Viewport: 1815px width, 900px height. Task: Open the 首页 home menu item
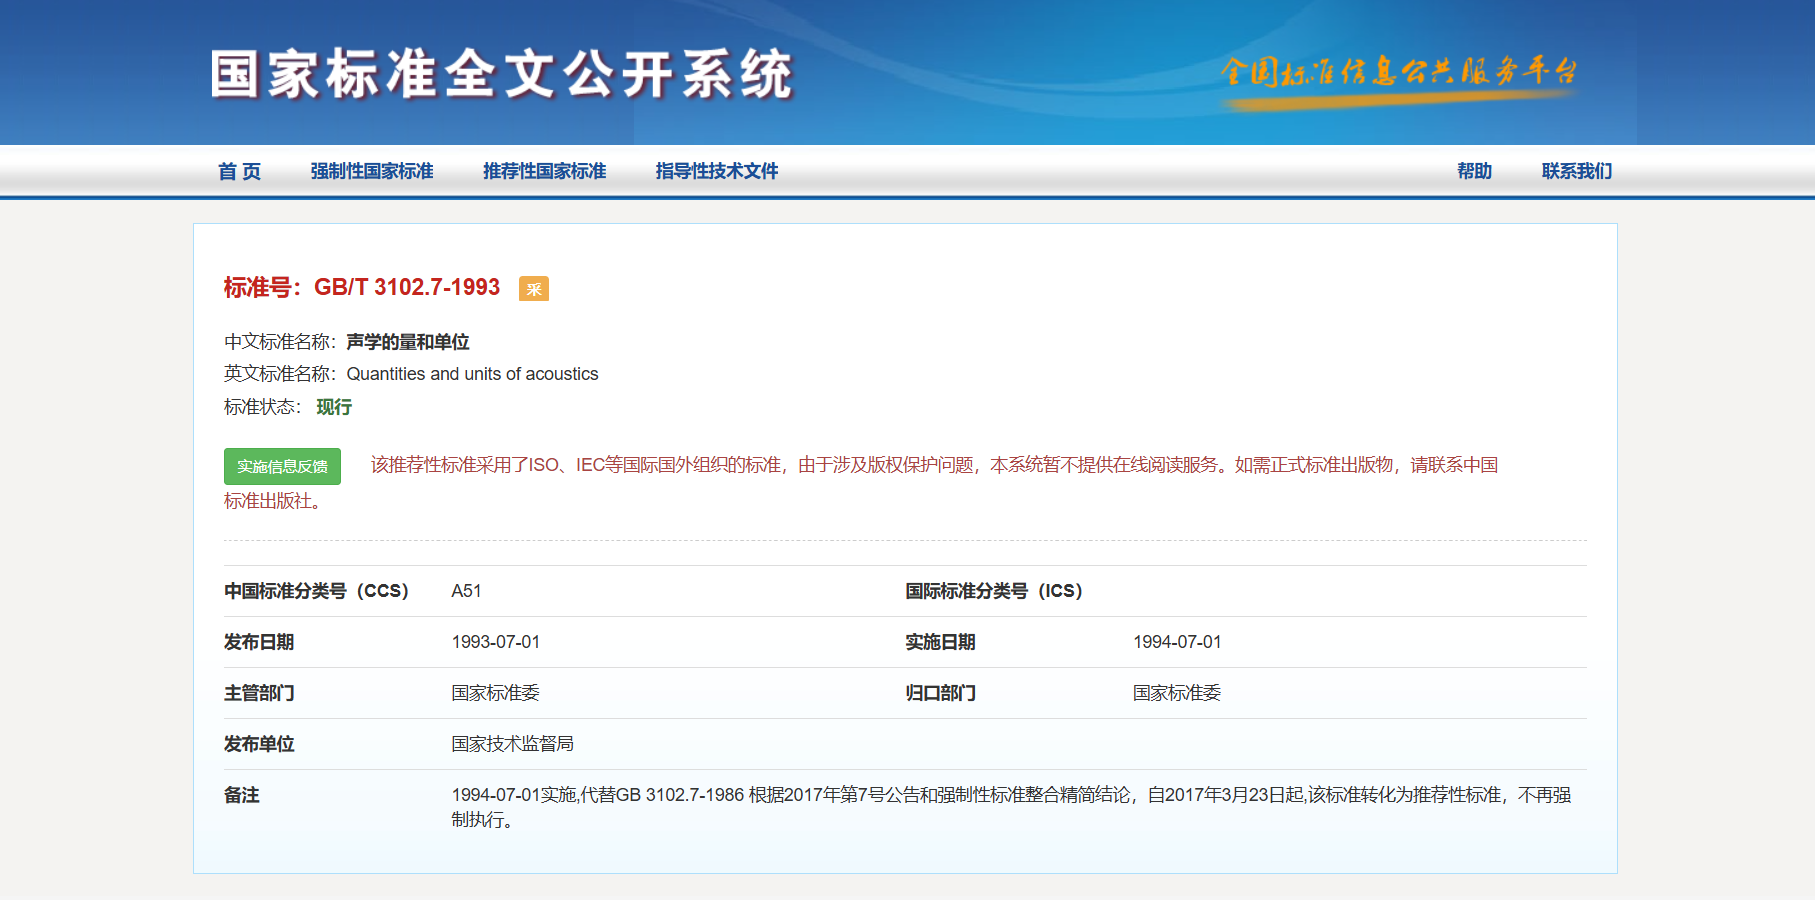pos(240,171)
